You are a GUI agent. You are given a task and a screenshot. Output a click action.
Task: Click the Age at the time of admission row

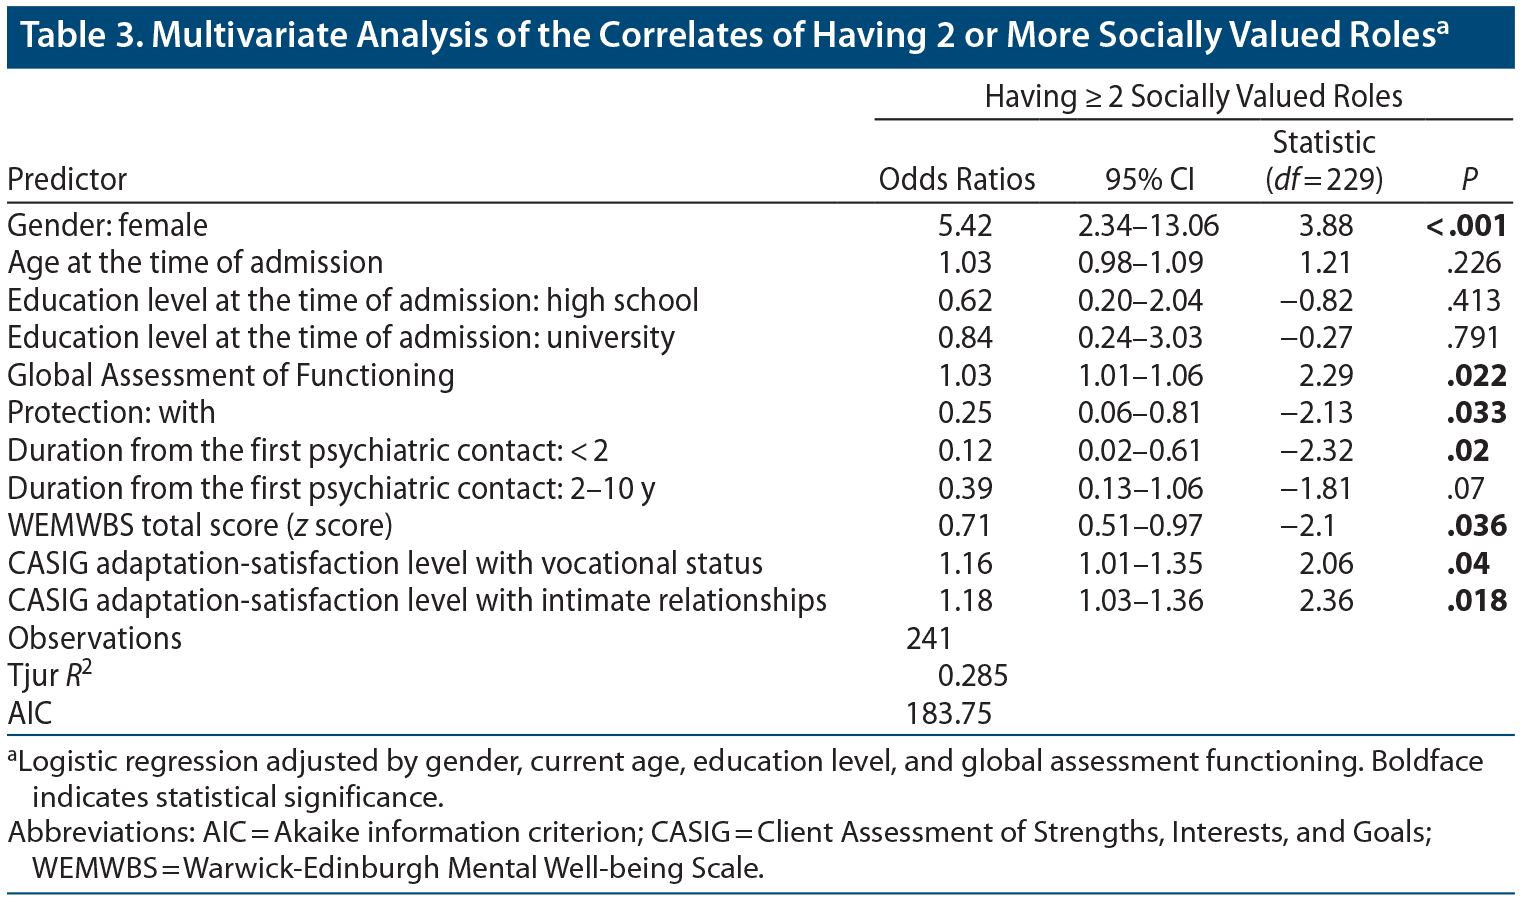[196, 262]
